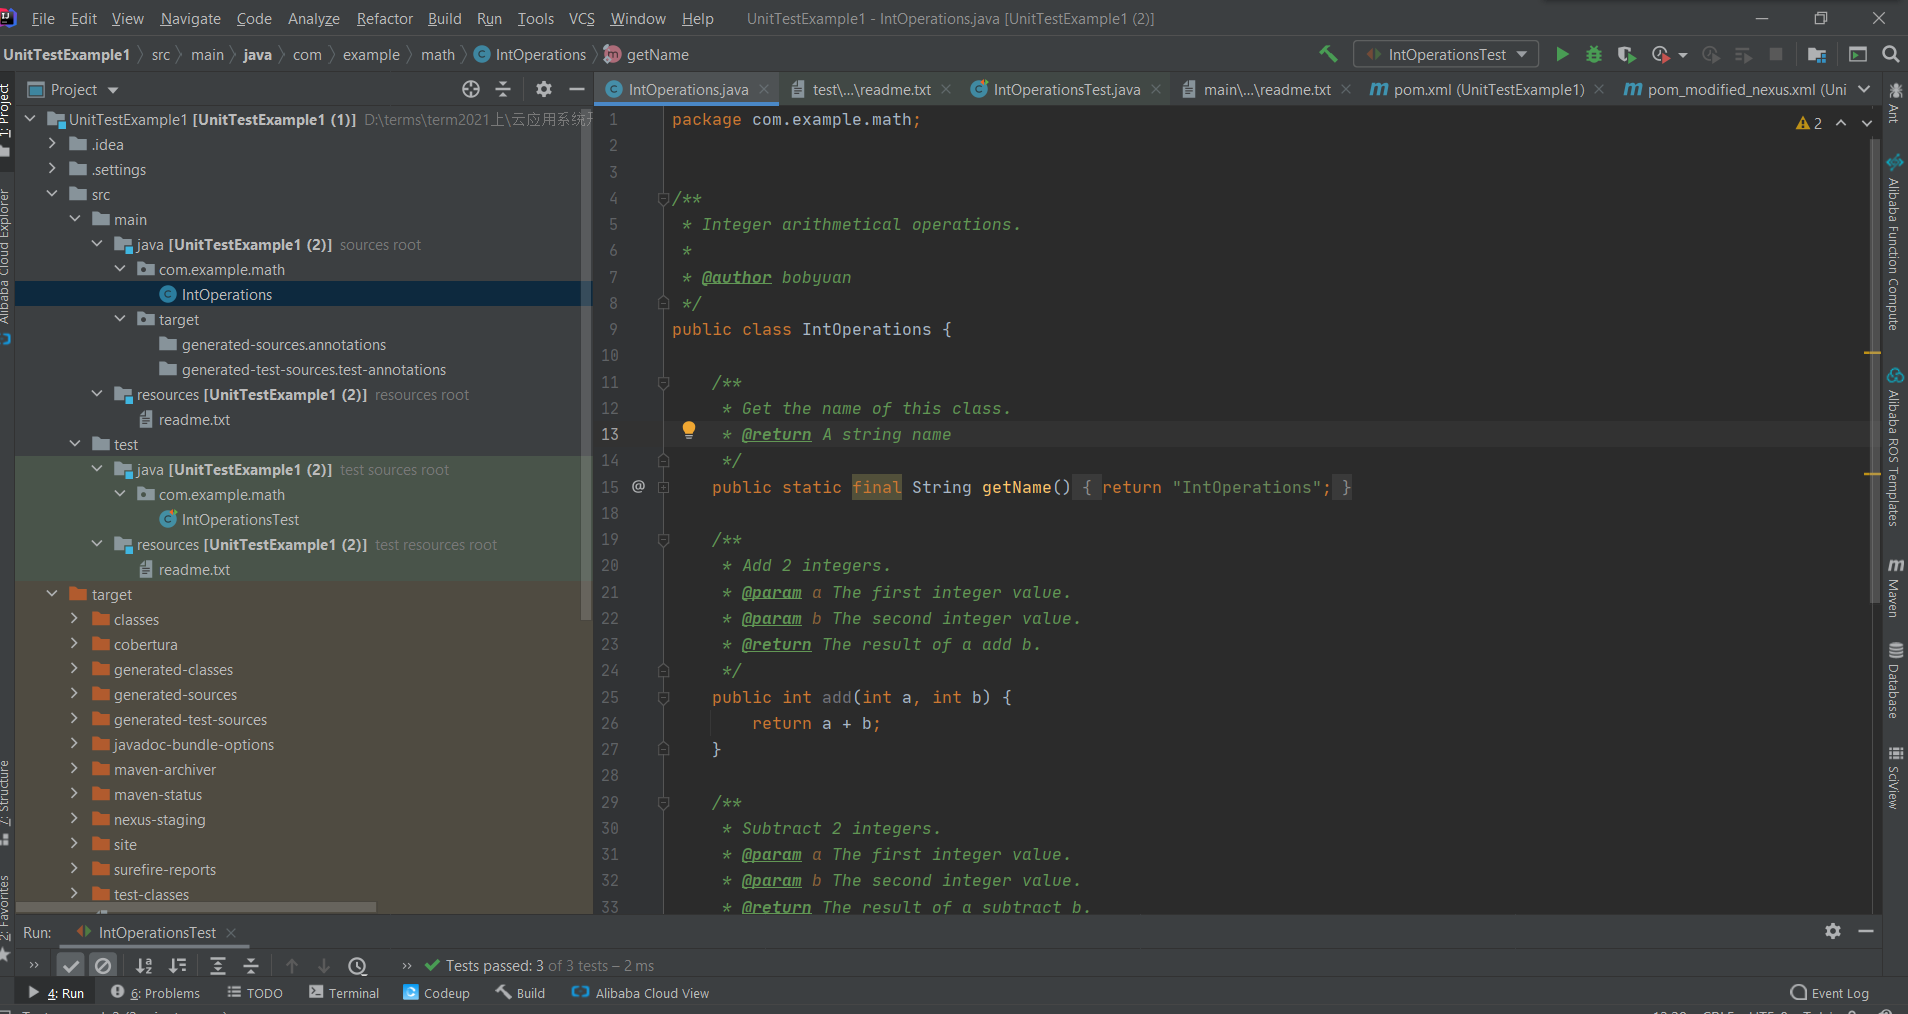
Task: Click the yellow intention lightbulb in the editor
Action: (688, 430)
